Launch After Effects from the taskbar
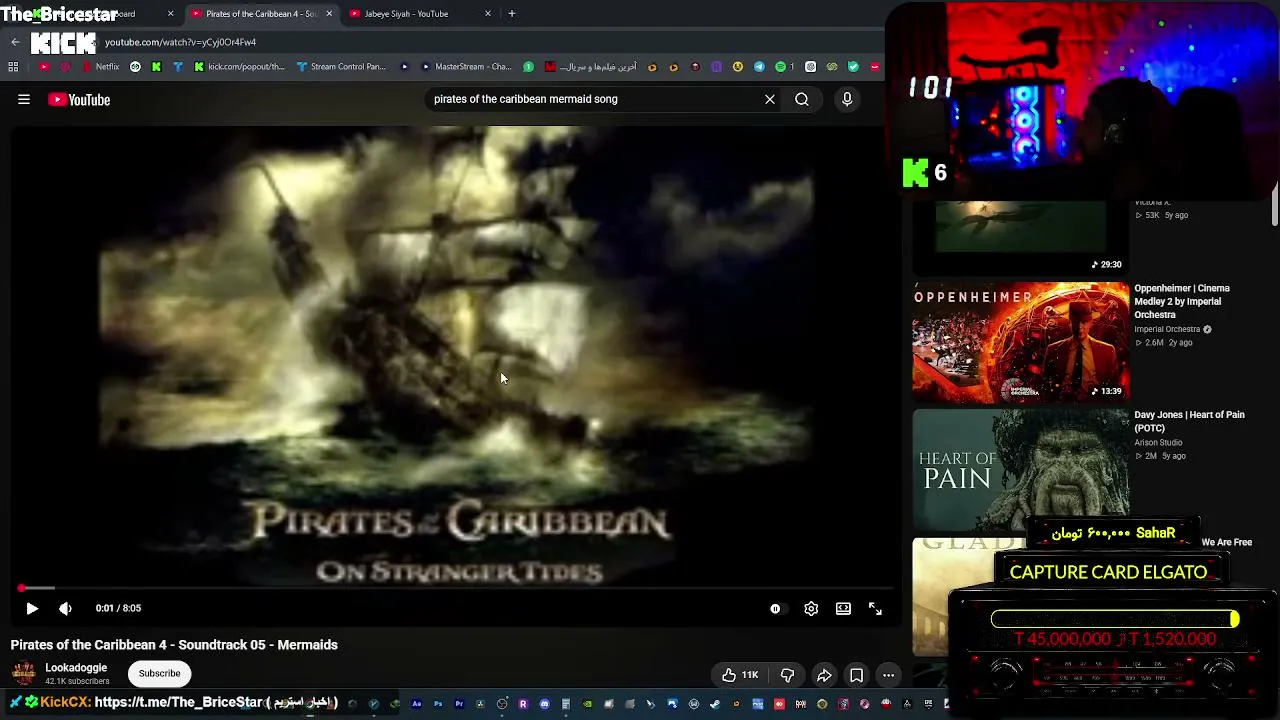This screenshot has height=720, width=1280. (417, 704)
